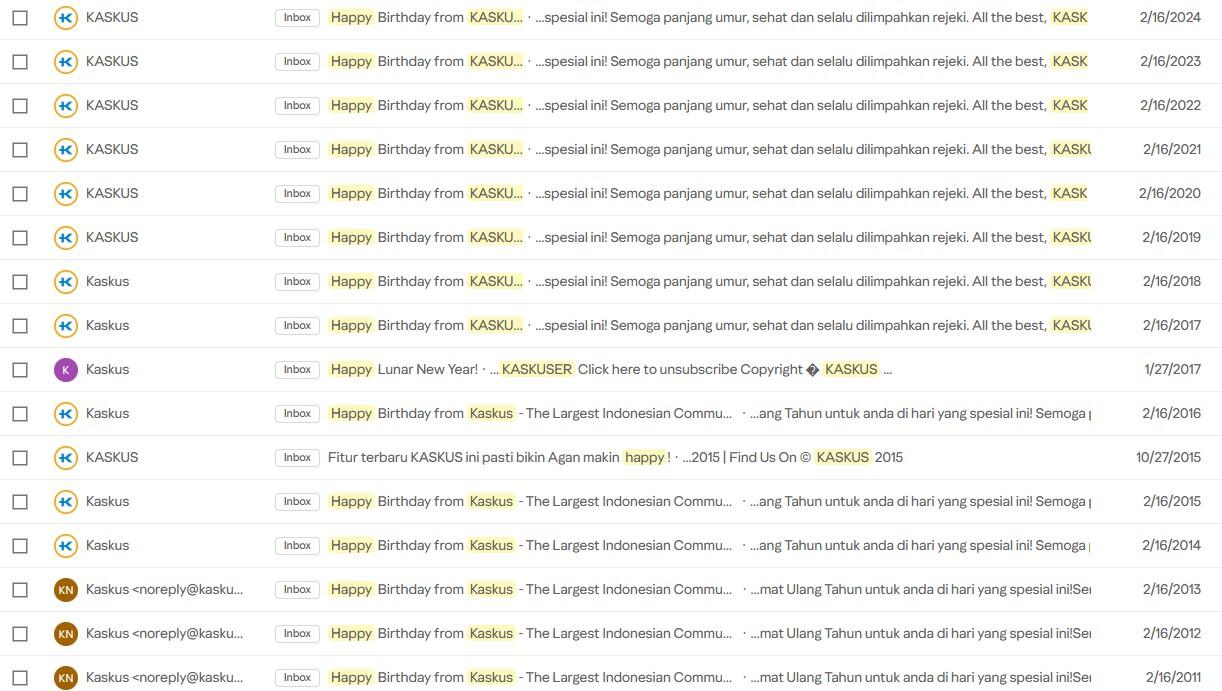Click sender 'Kaskus <noreply@kasku...' on the 2/16/2013 row

point(164,589)
